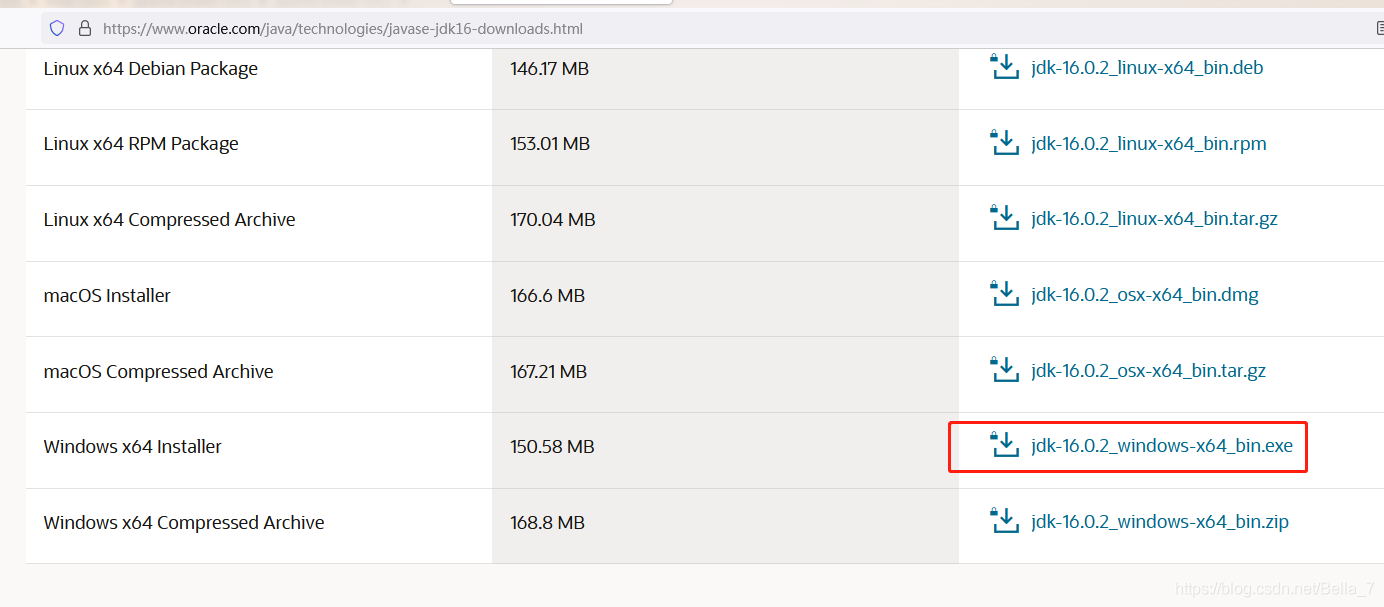Click the padlock site security icon
Viewport: 1384px width, 607px height.
84,29
